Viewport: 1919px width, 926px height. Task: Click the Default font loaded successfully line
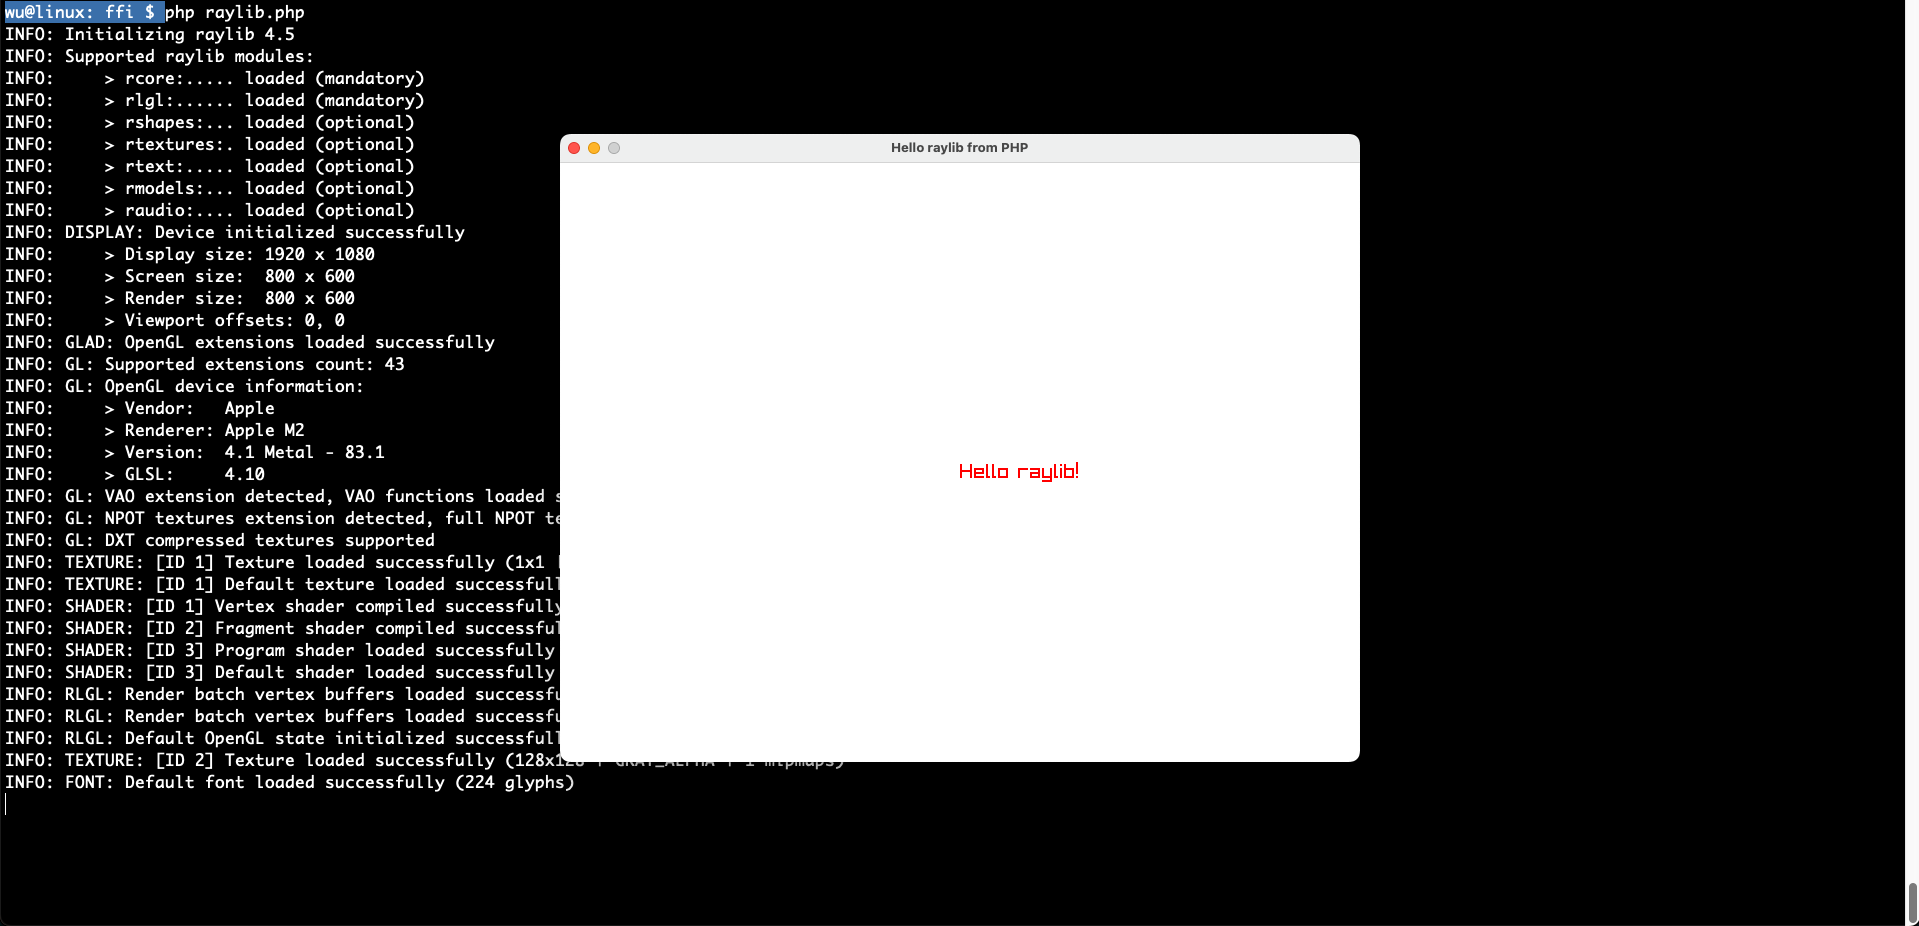[x=290, y=782]
